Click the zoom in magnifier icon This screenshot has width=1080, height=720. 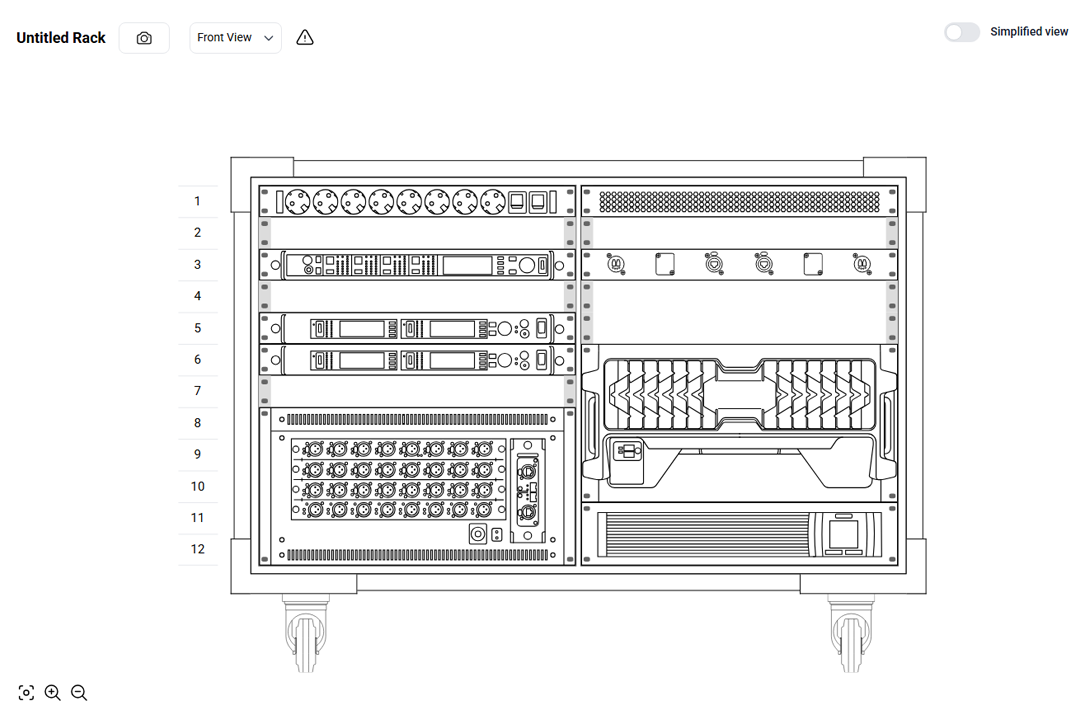point(53,693)
